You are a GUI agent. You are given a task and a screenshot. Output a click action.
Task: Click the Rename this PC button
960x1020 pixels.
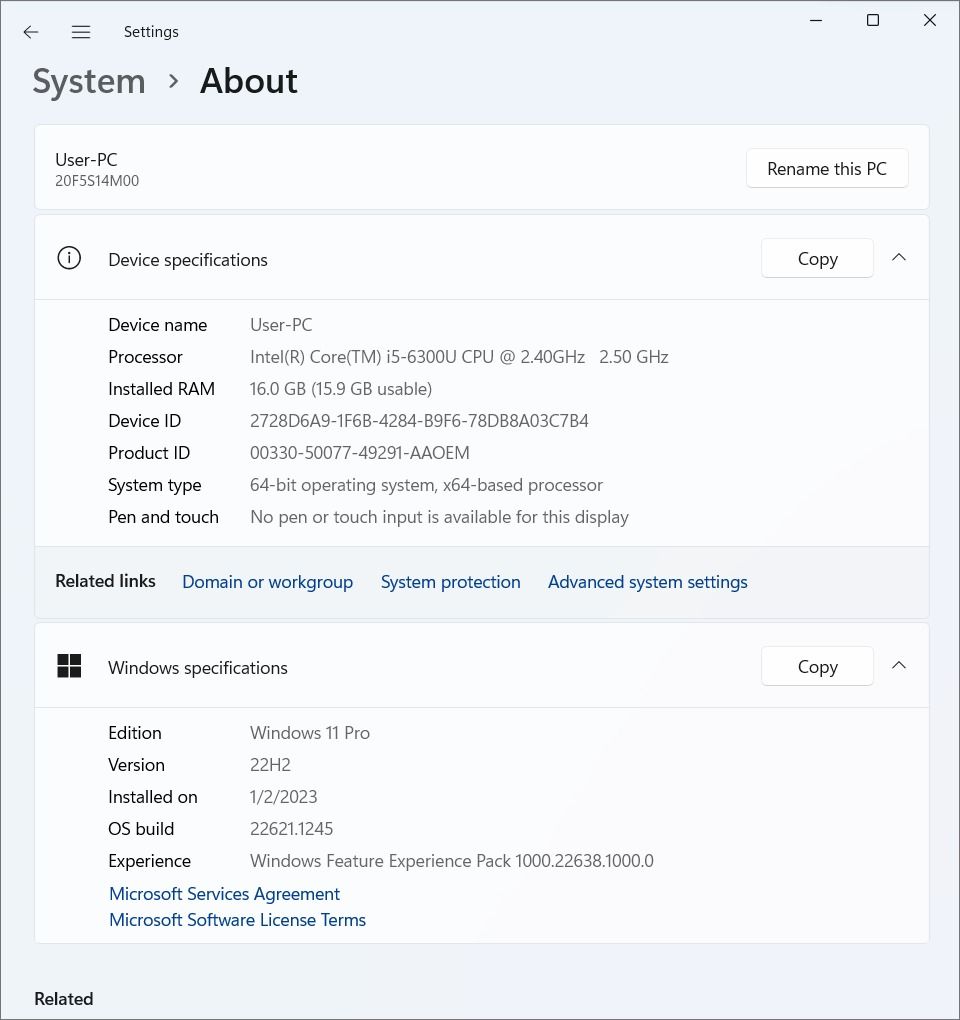827,168
